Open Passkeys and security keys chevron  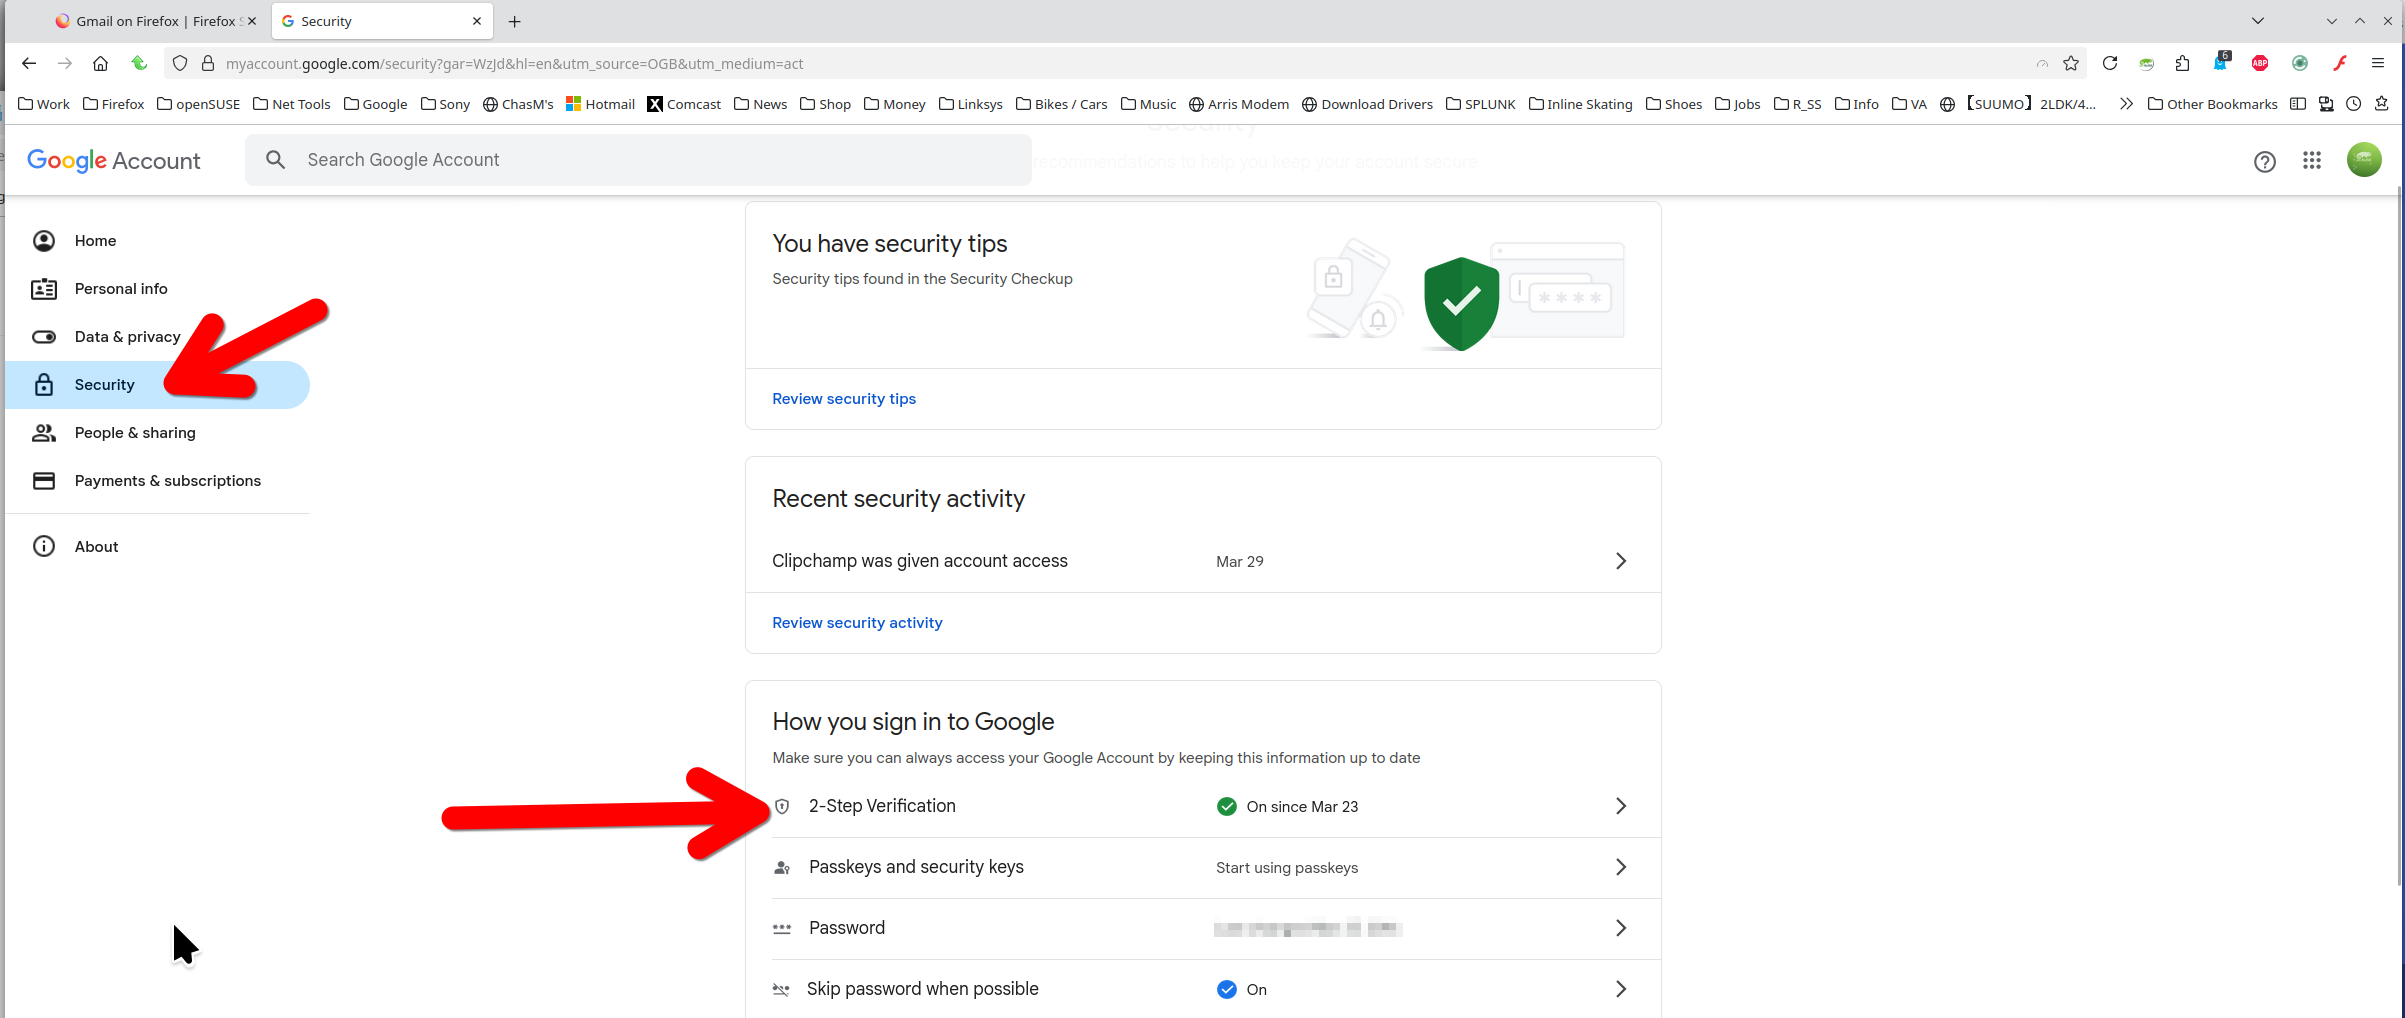click(x=1621, y=867)
